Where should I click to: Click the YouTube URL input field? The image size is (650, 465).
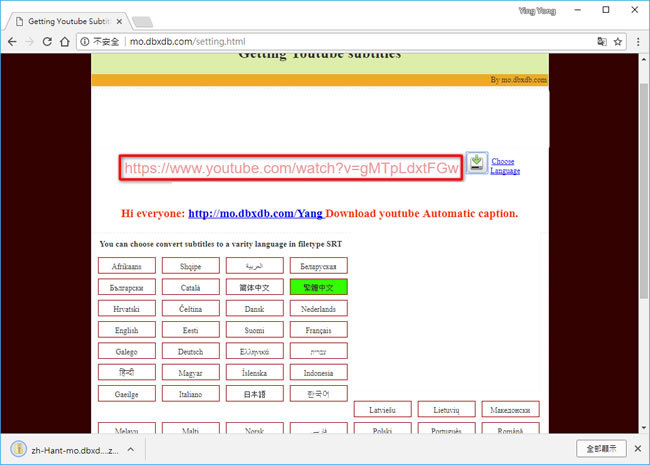coord(291,168)
